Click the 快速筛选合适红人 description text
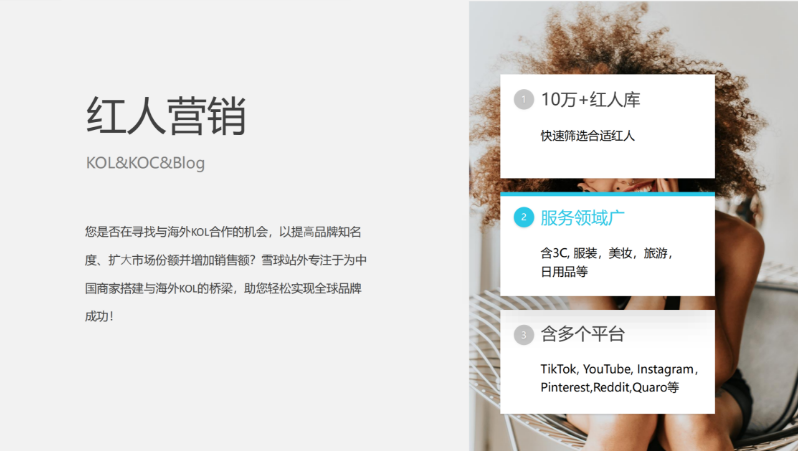Screen dimensions: 798x451 588,136
